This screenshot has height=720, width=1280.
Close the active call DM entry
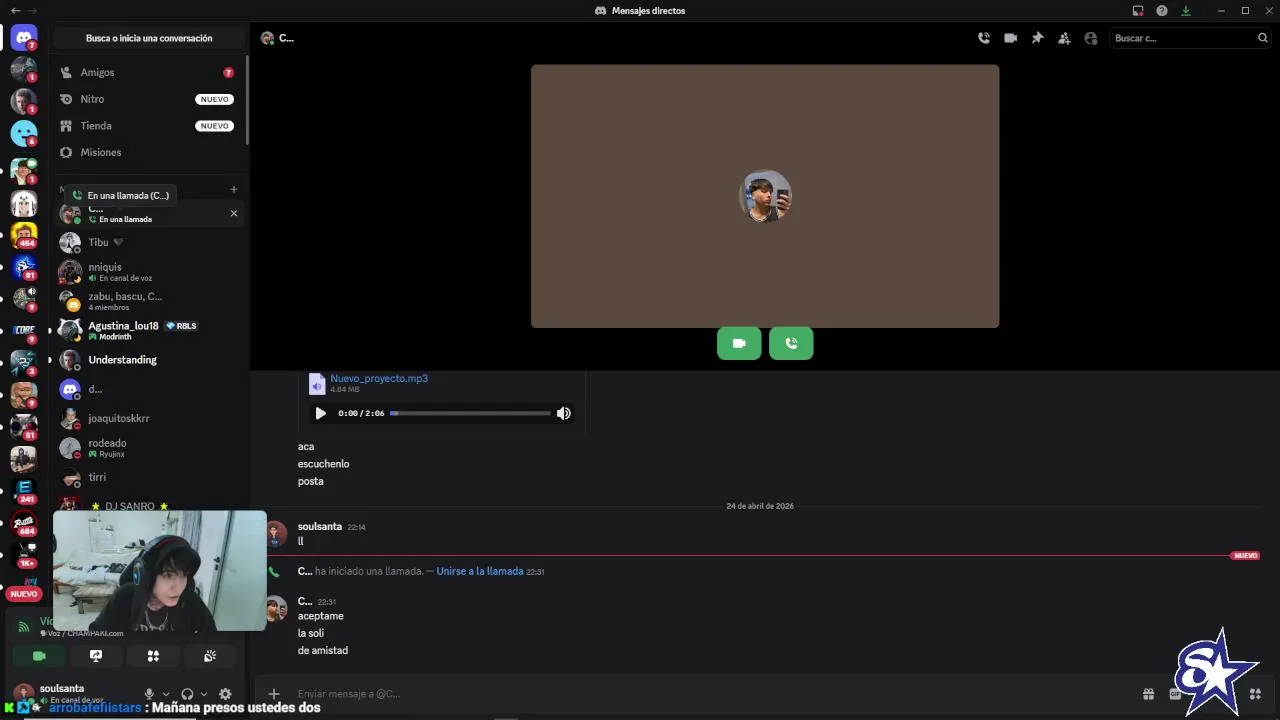tap(234, 213)
